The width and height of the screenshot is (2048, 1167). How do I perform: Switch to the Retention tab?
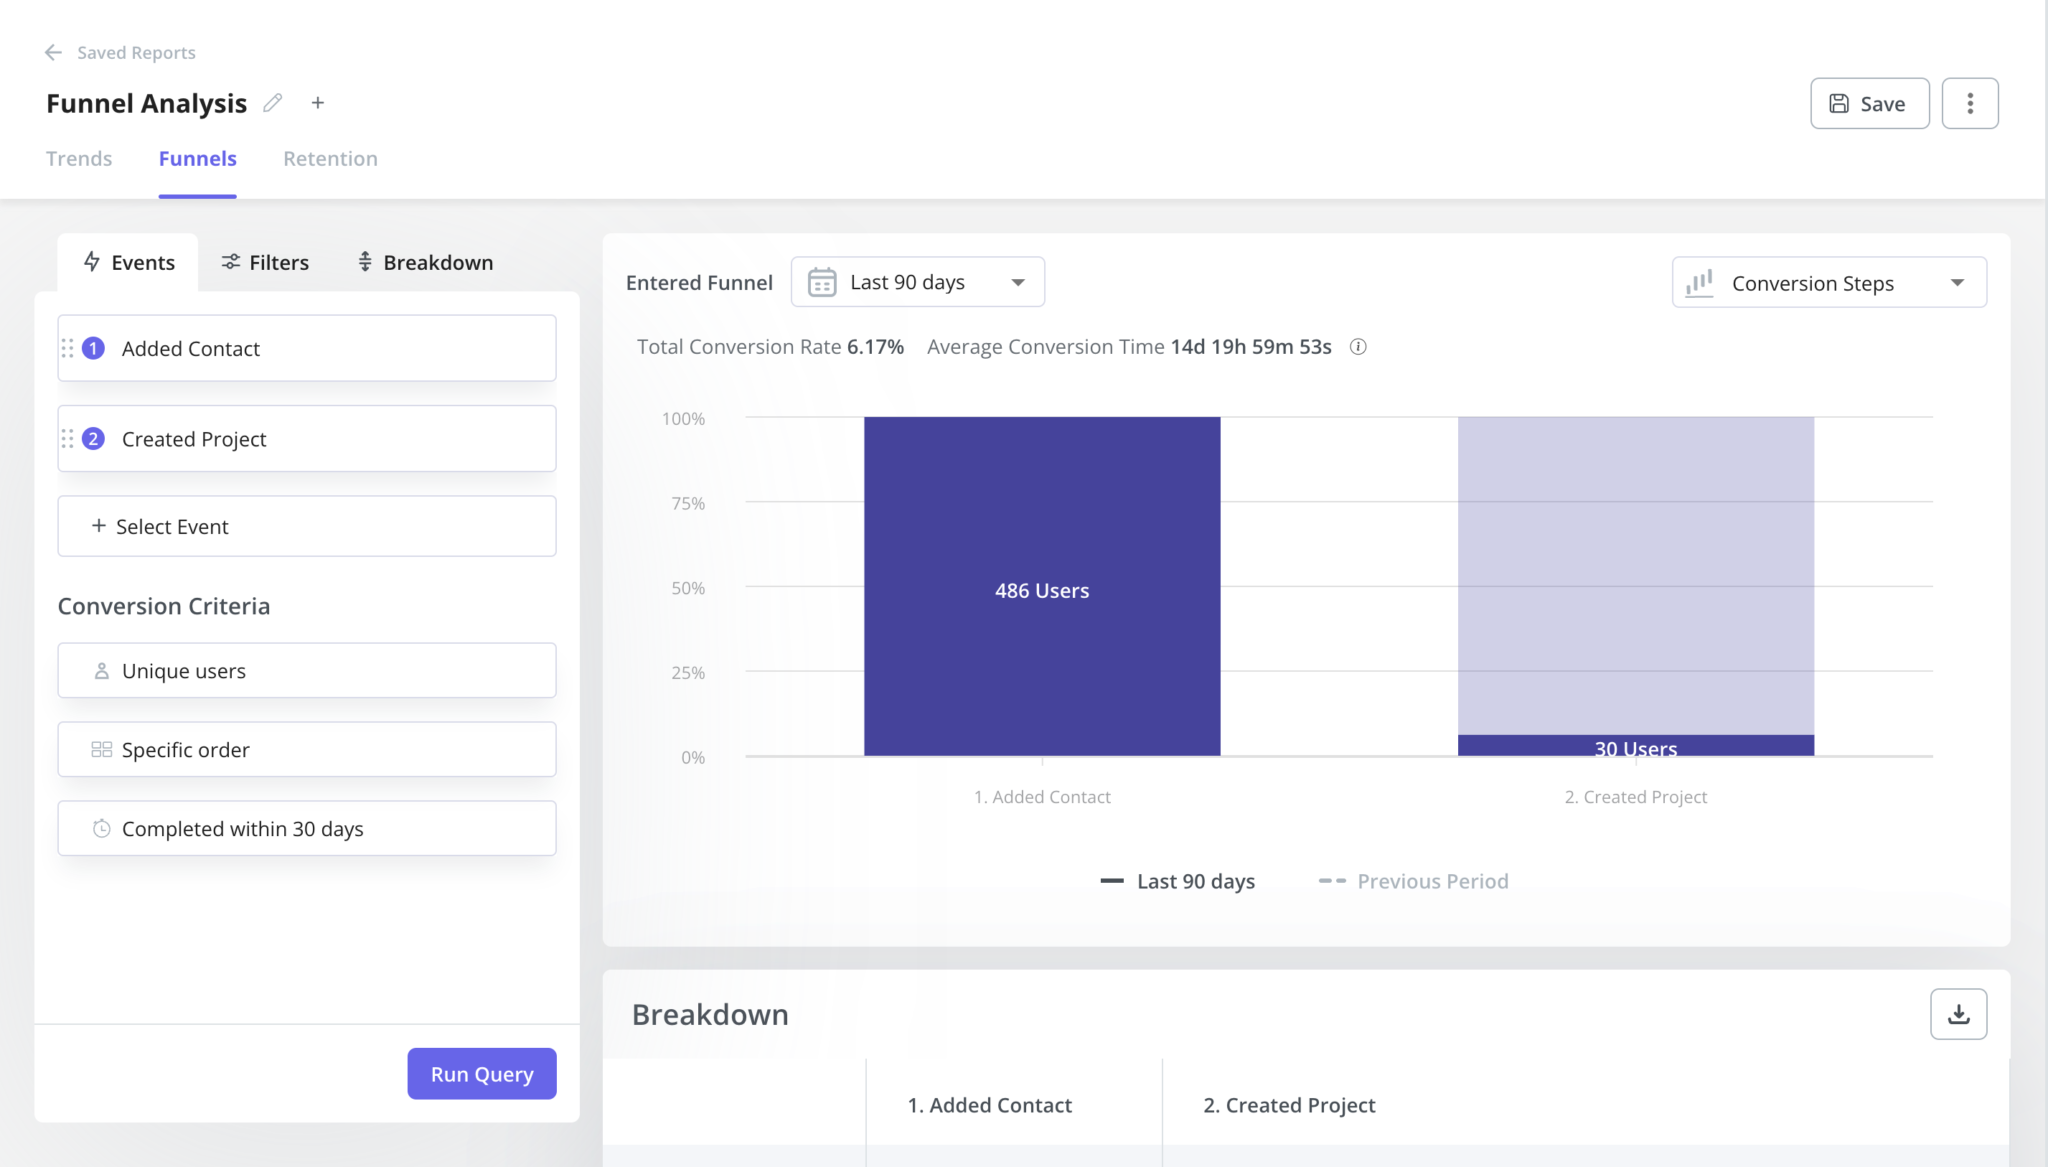tap(330, 158)
